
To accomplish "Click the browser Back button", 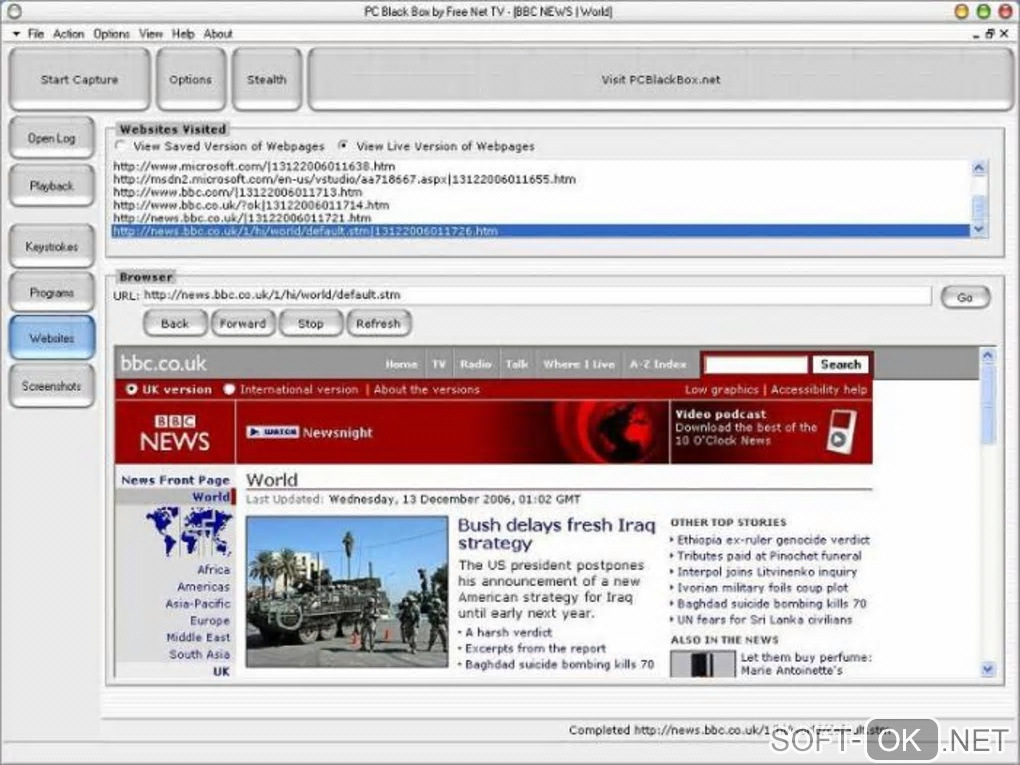I will (175, 323).
